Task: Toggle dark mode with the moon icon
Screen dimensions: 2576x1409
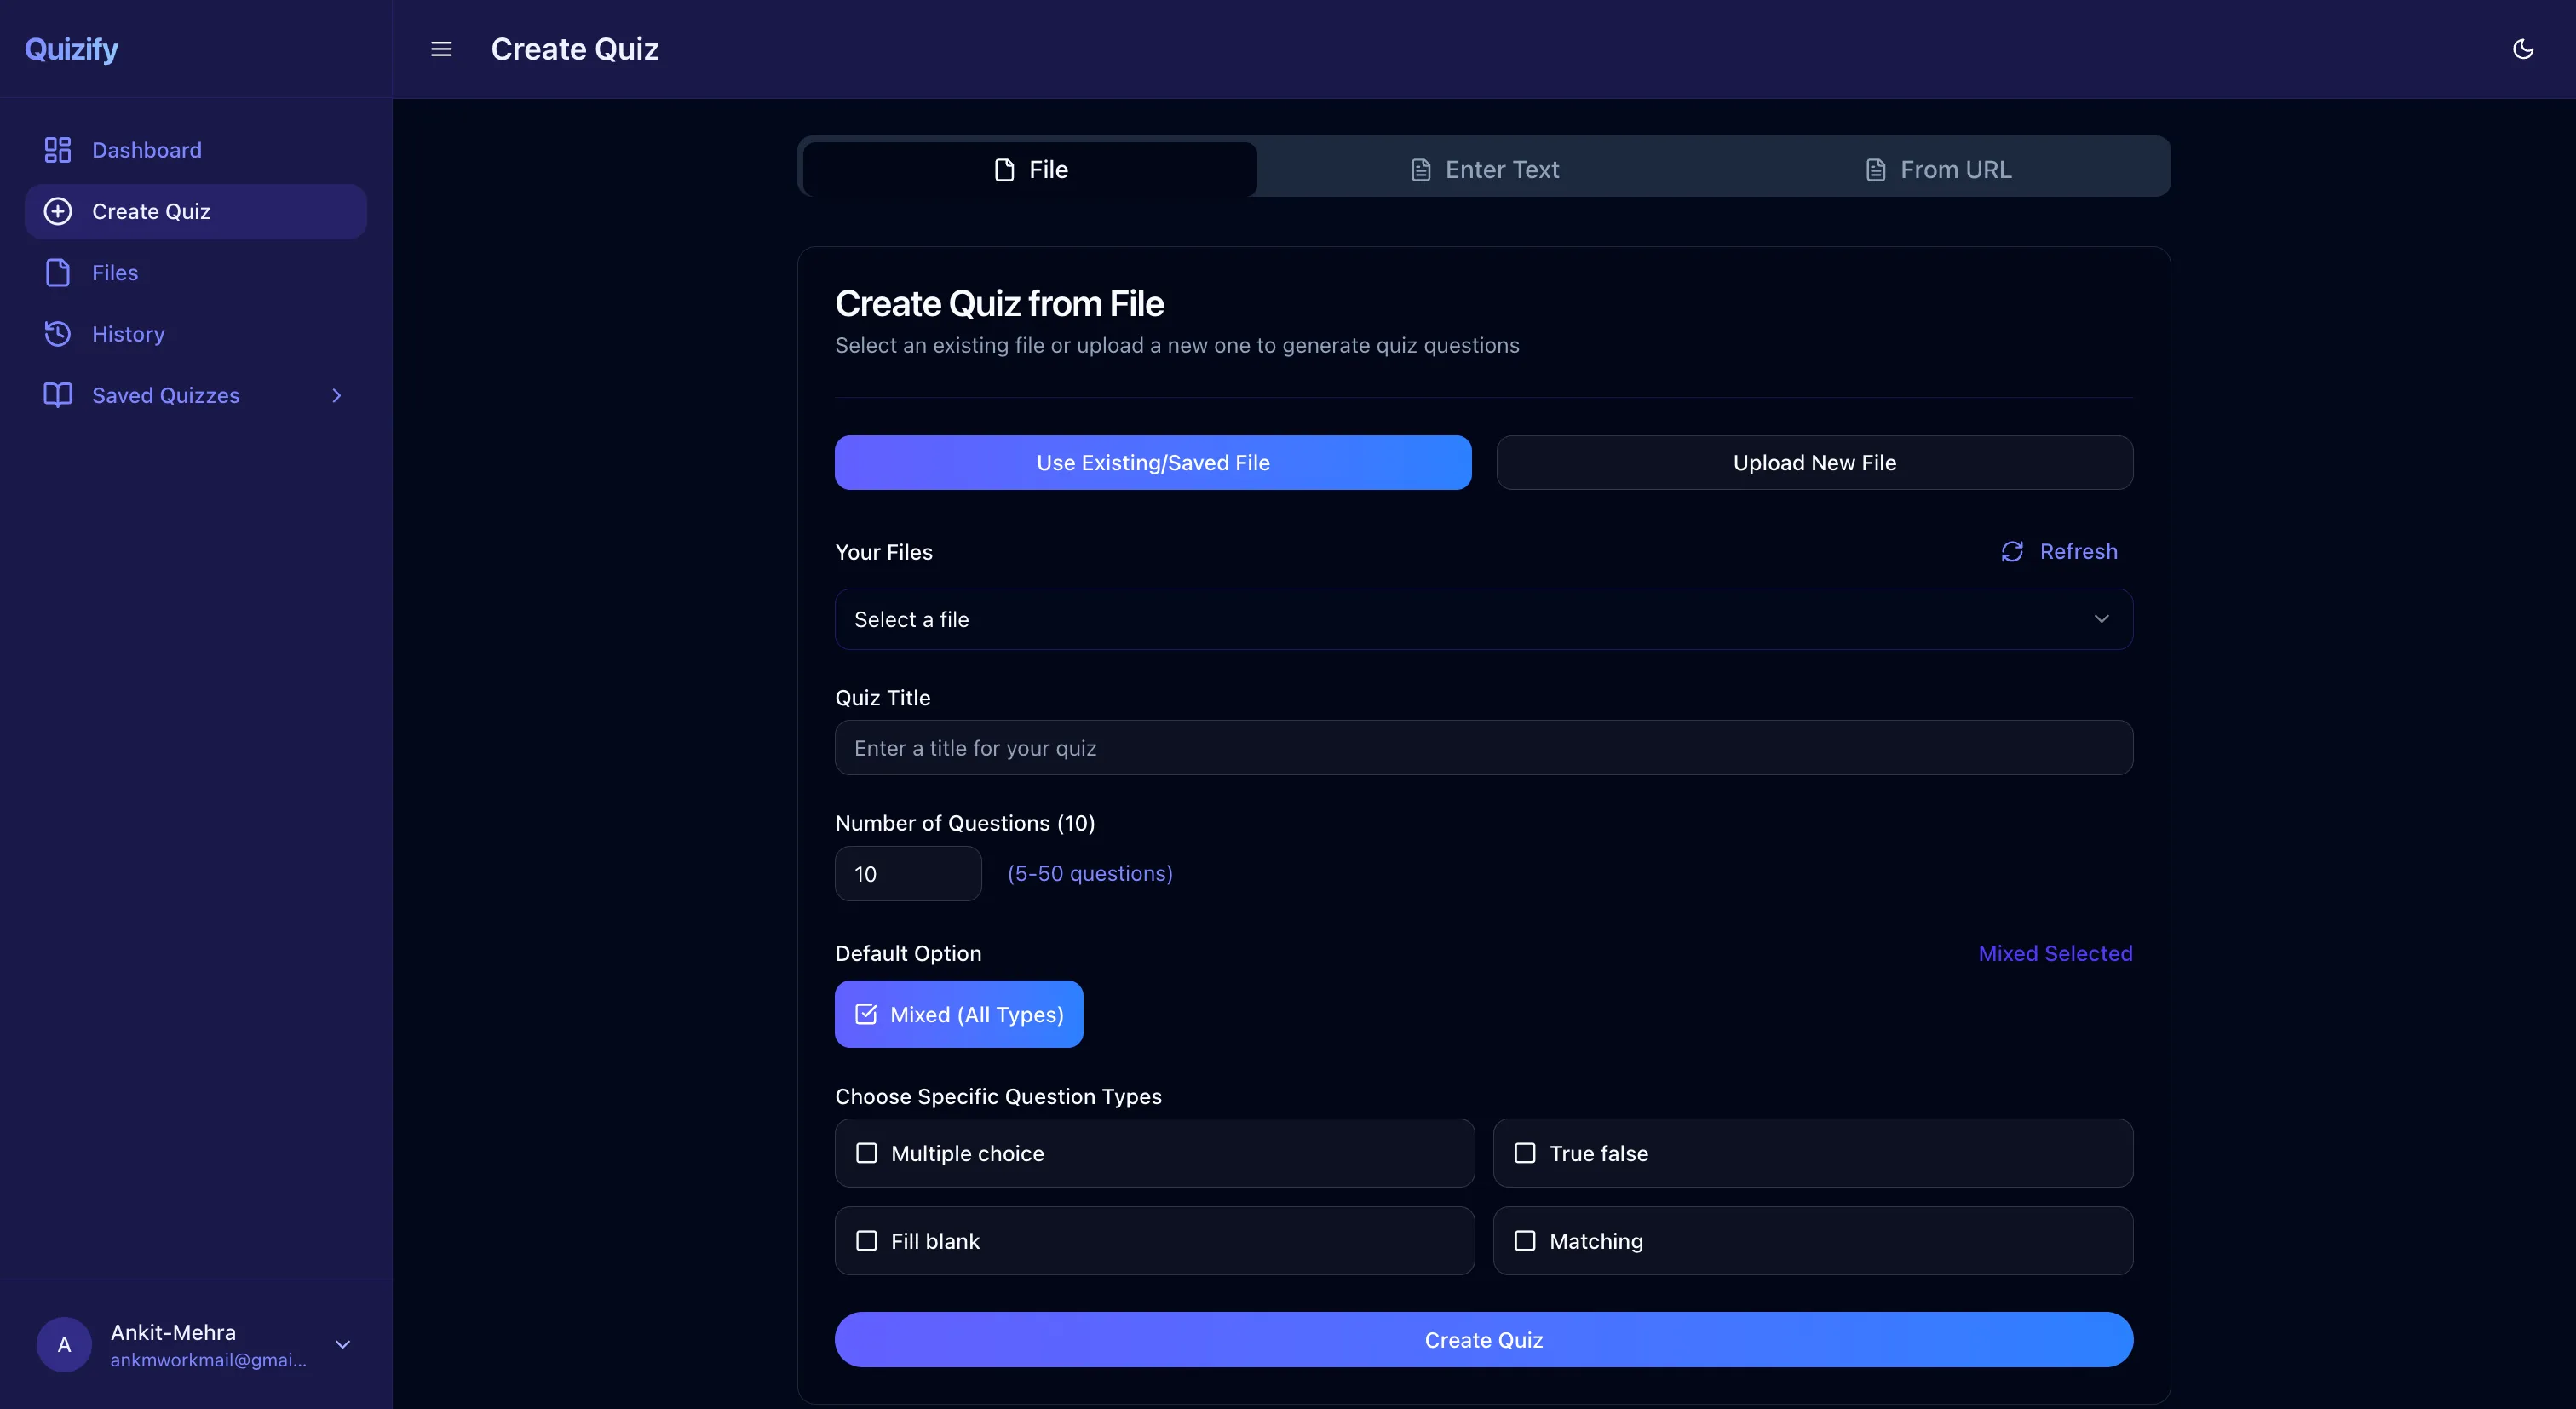Action: [2524, 48]
